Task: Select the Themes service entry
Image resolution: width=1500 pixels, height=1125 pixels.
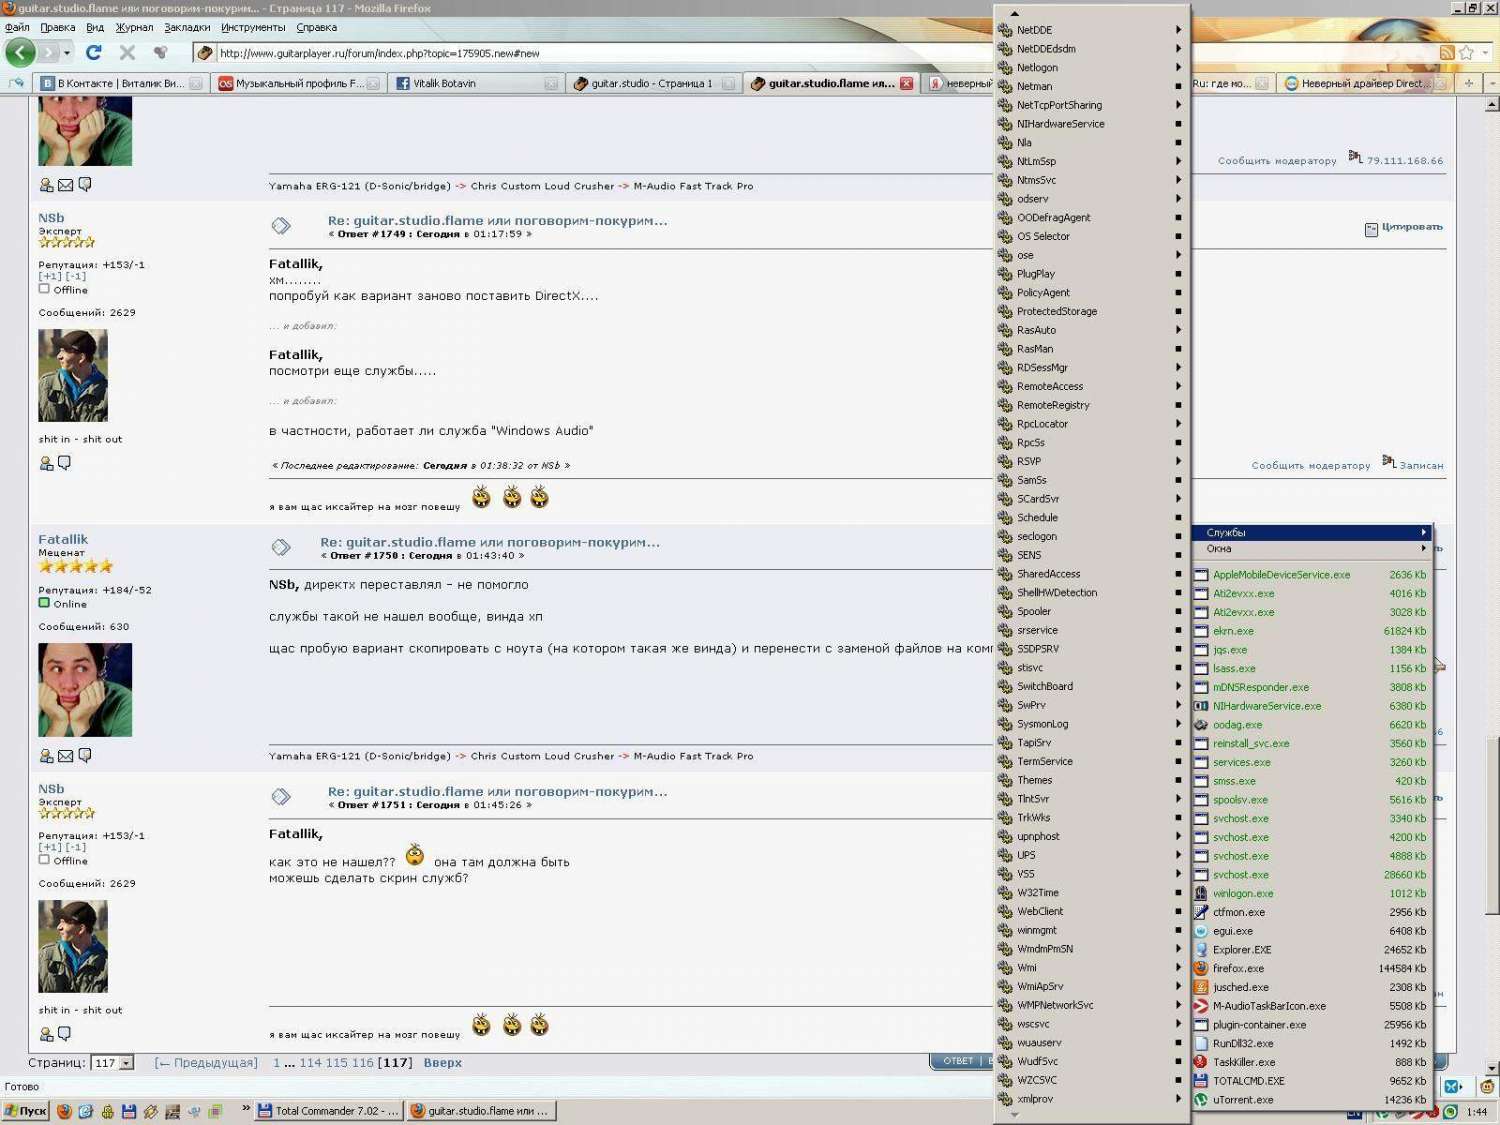Action: tap(1090, 780)
